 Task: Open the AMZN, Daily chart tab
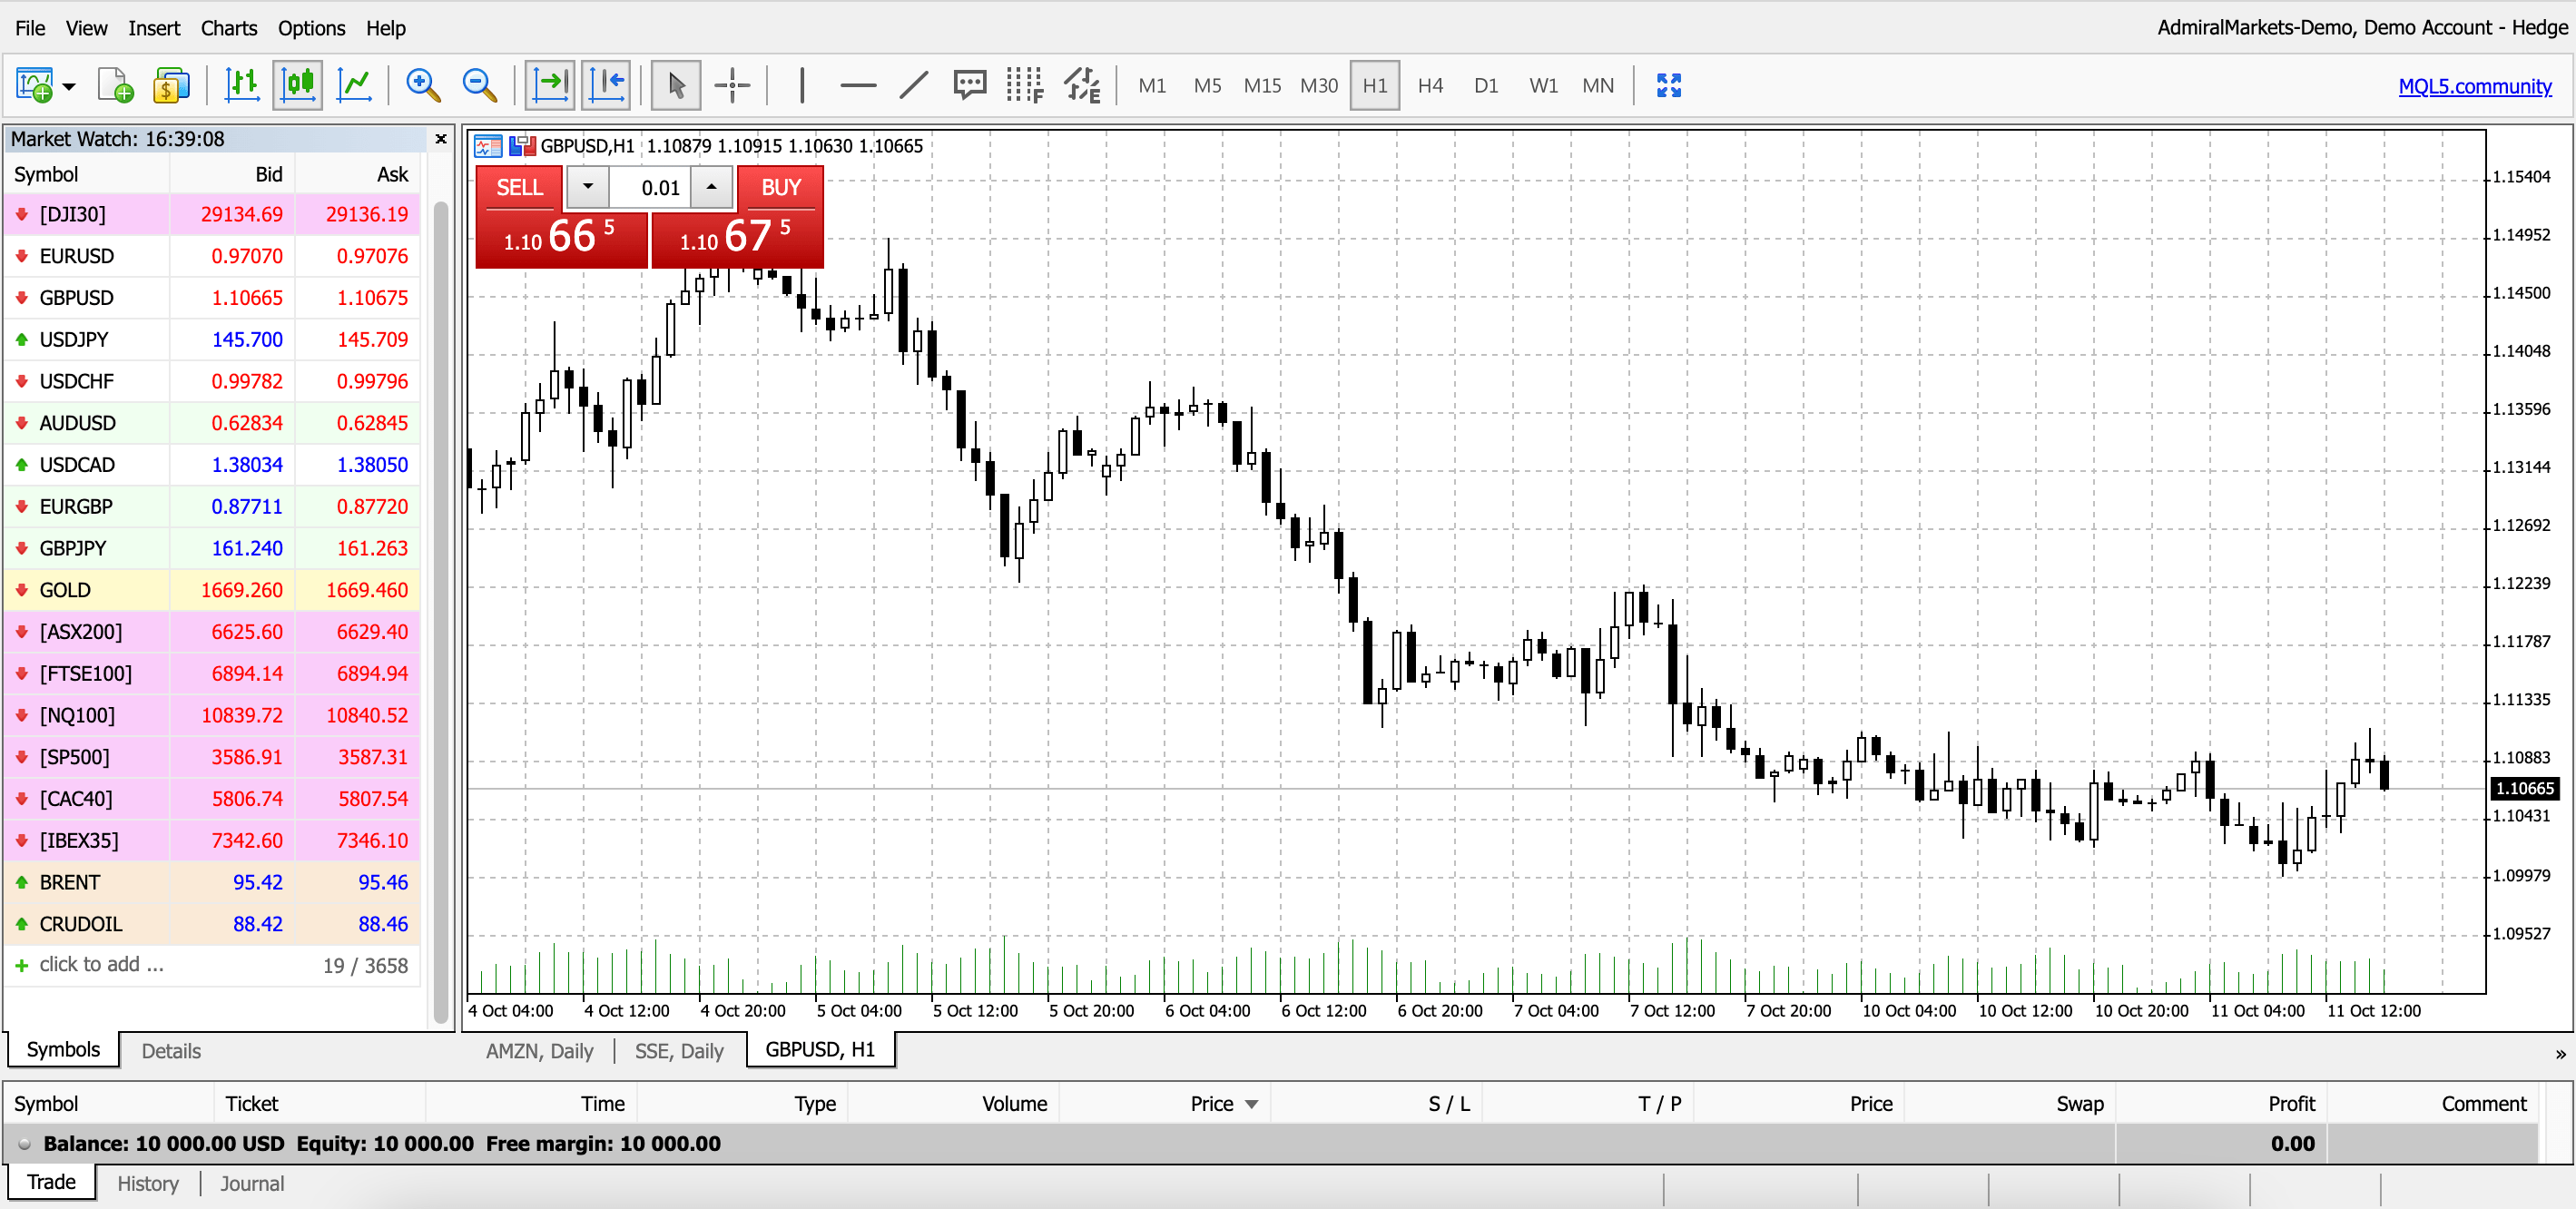point(539,1051)
